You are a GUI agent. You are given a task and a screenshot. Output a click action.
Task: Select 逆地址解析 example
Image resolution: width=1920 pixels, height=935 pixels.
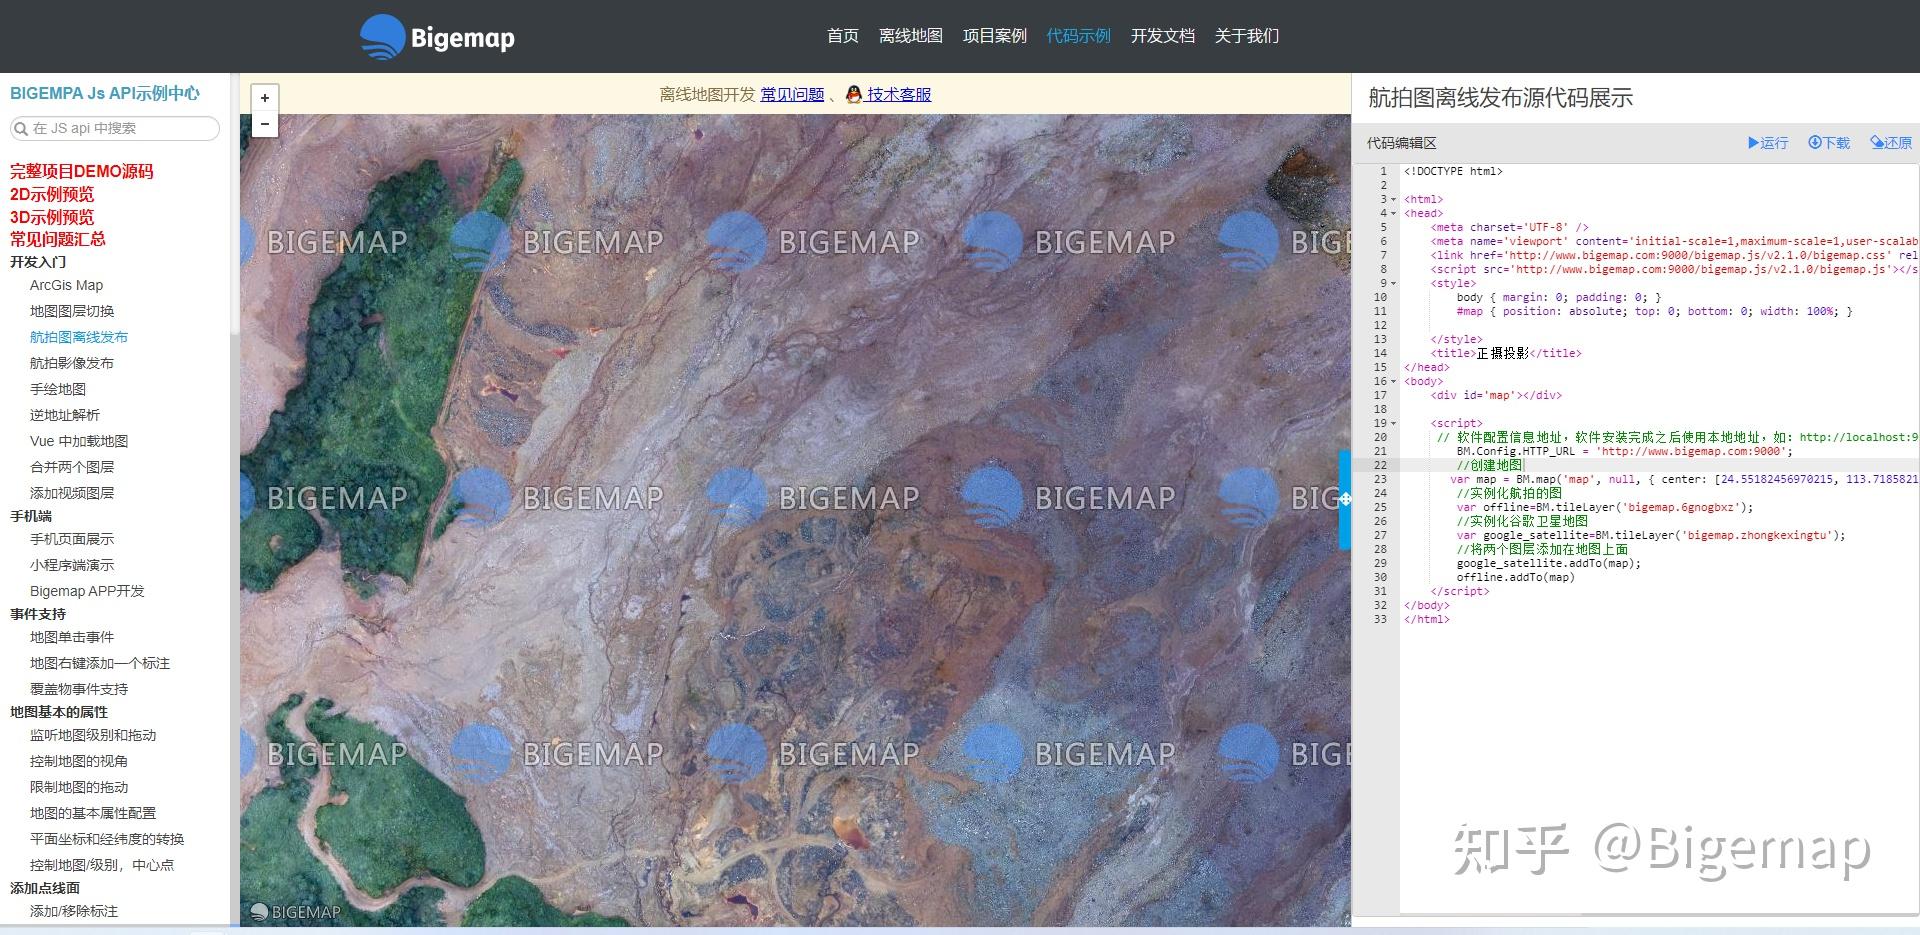click(x=65, y=415)
